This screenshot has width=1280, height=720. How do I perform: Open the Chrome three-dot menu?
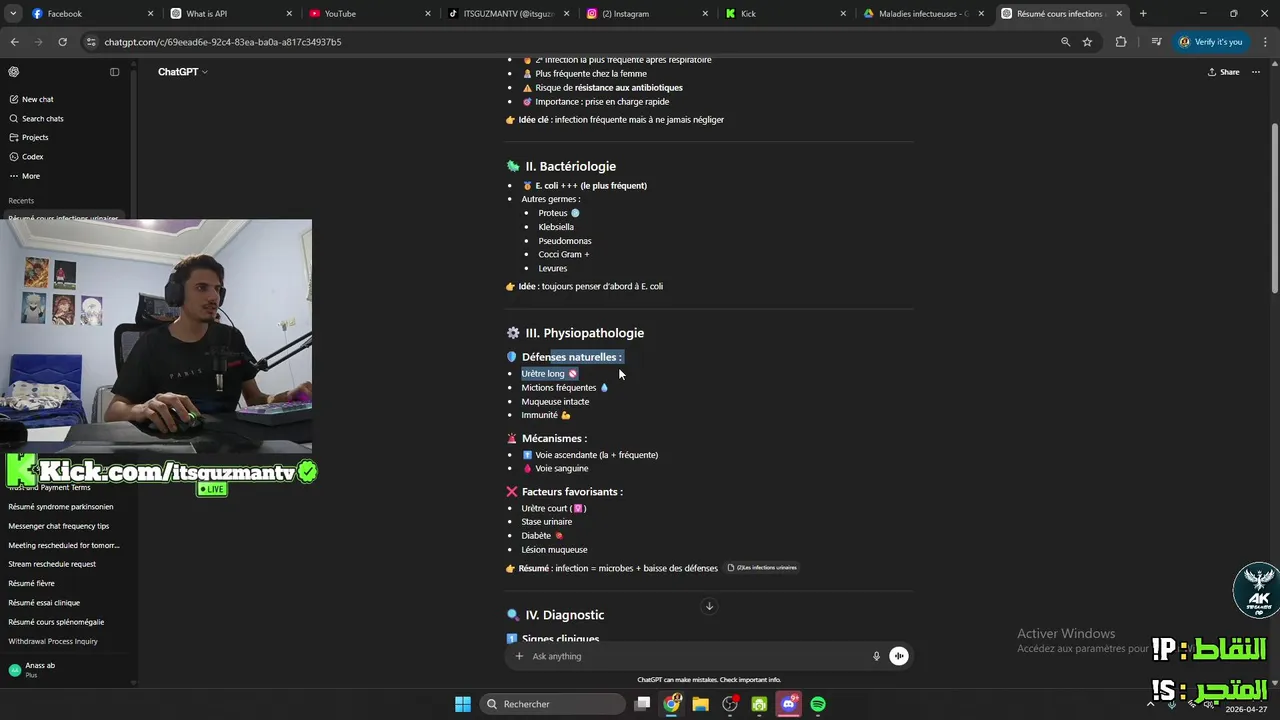[x=1263, y=42]
